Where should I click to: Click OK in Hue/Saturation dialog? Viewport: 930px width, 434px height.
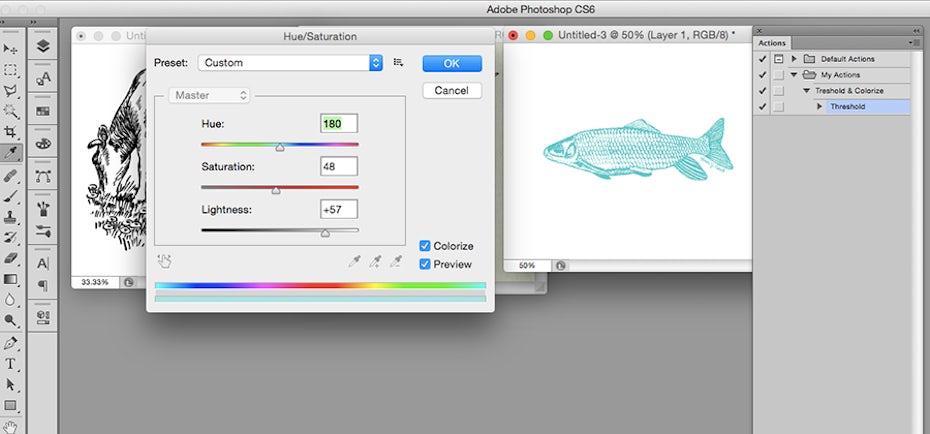tap(451, 63)
